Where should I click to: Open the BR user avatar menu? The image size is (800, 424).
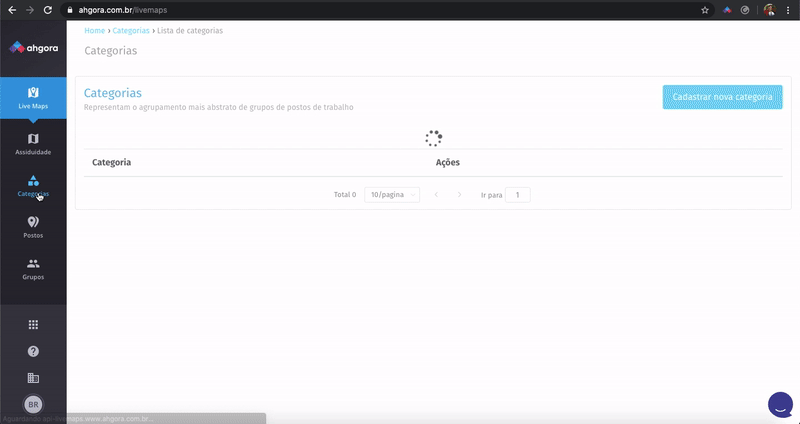pyautogui.click(x=33, y=405)
